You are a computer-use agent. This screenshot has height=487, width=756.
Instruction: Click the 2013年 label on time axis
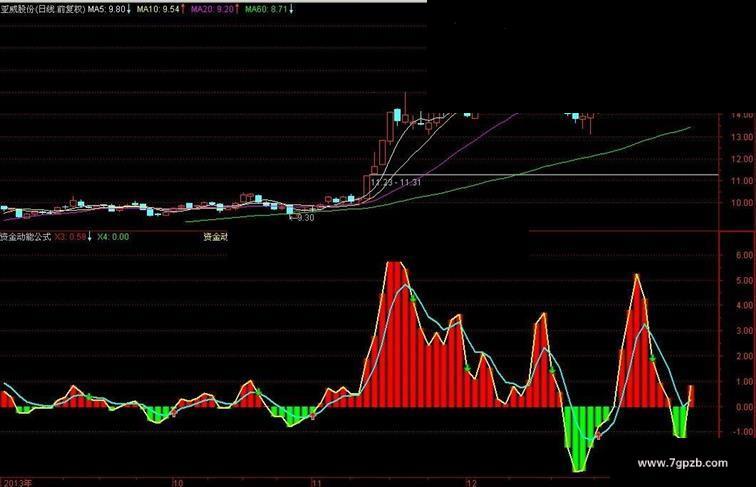tap(17, 482)
